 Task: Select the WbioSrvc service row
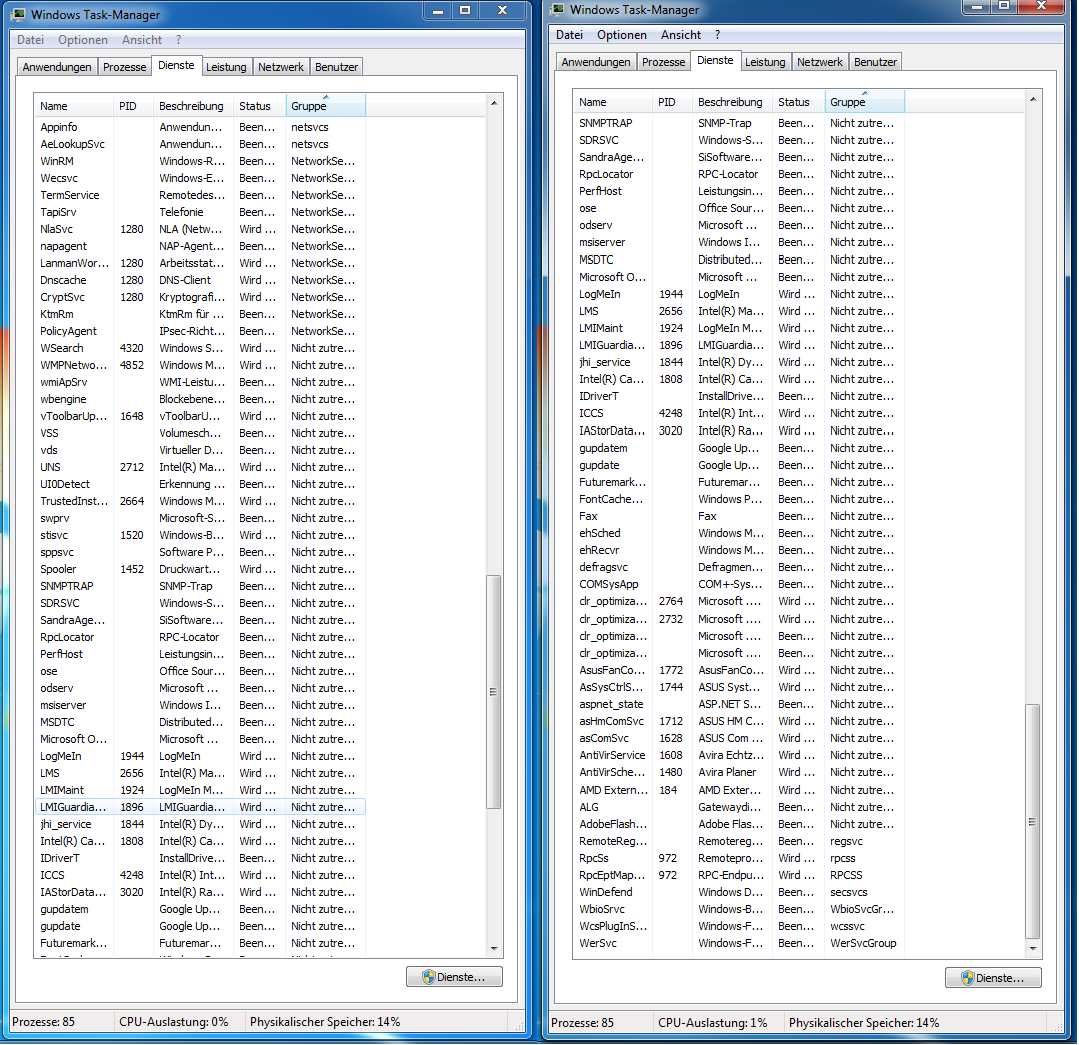(739, 909)
